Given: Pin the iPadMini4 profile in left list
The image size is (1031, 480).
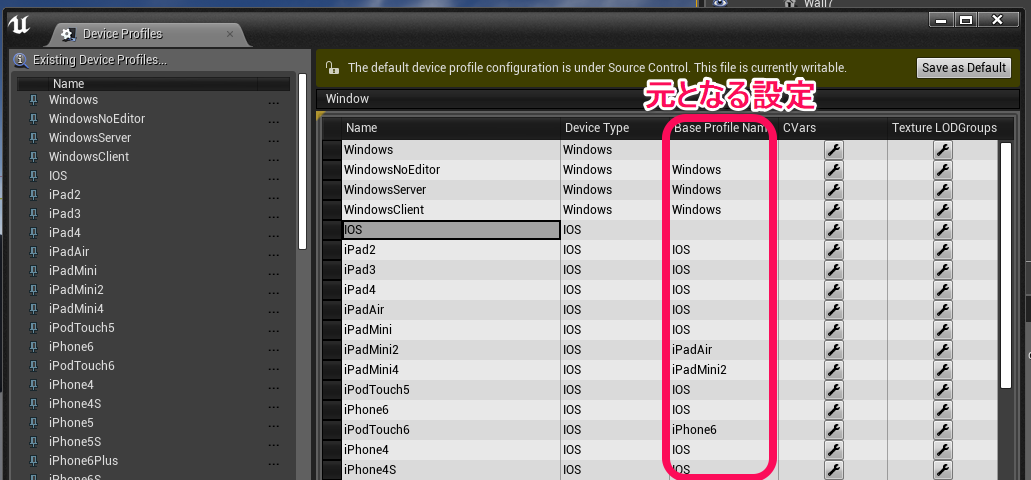Looking at the screenshot, I should [x=34, y=309].
